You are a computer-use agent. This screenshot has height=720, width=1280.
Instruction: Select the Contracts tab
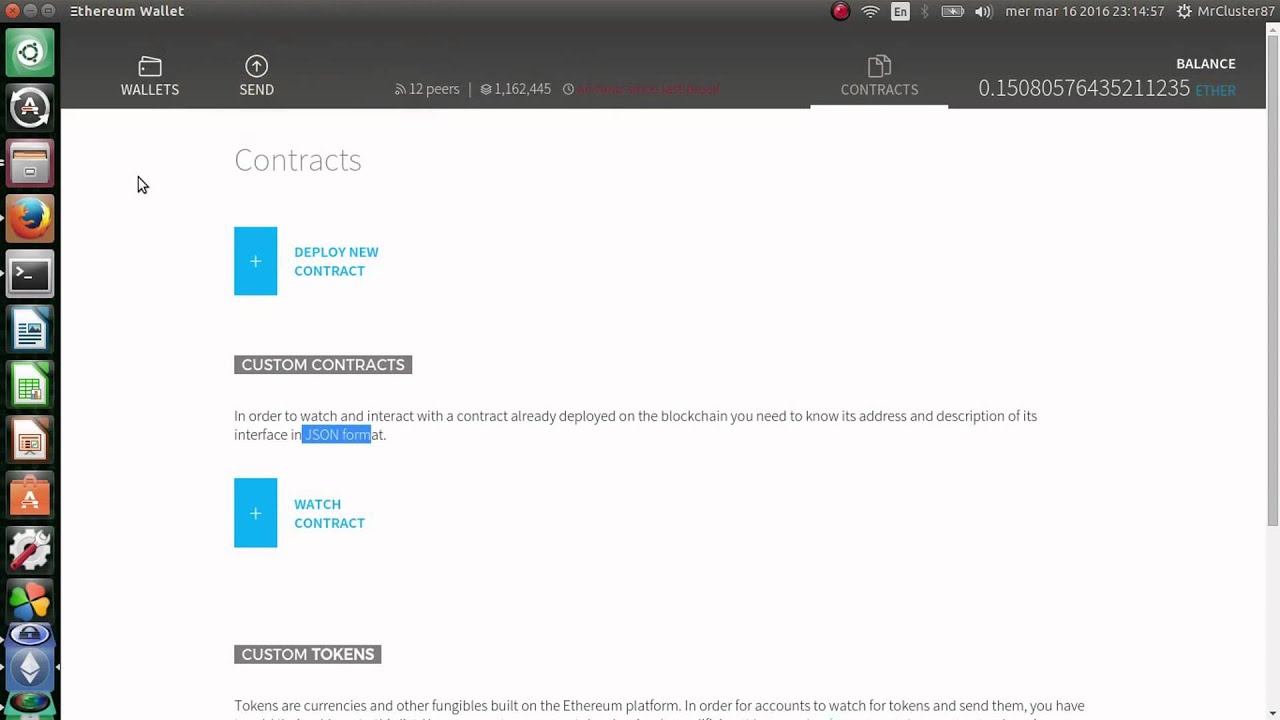tap(879, 76)
